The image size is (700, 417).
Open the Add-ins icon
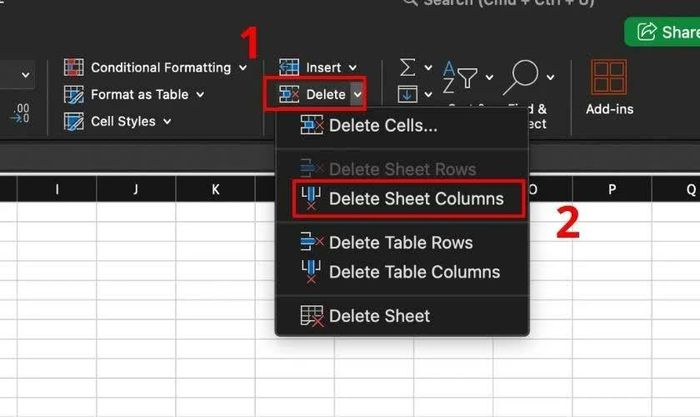click(609, 77)
